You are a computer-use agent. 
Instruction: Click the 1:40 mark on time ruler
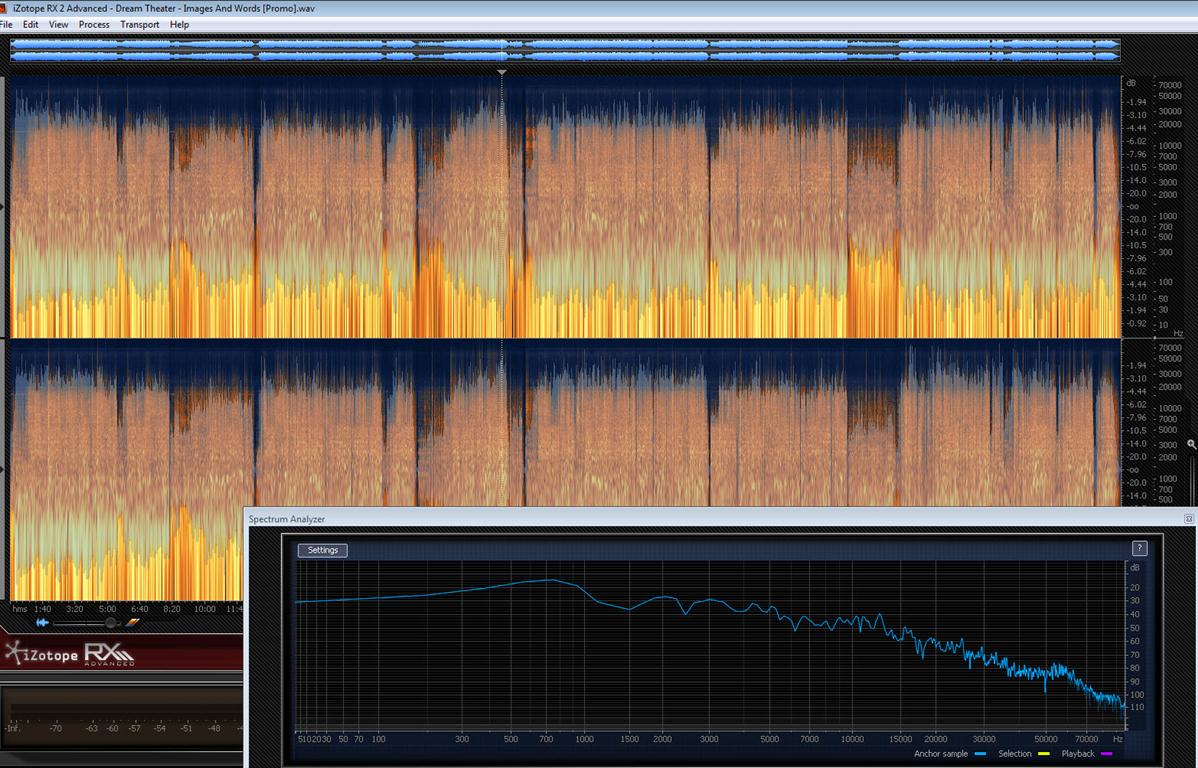(42, 609)
